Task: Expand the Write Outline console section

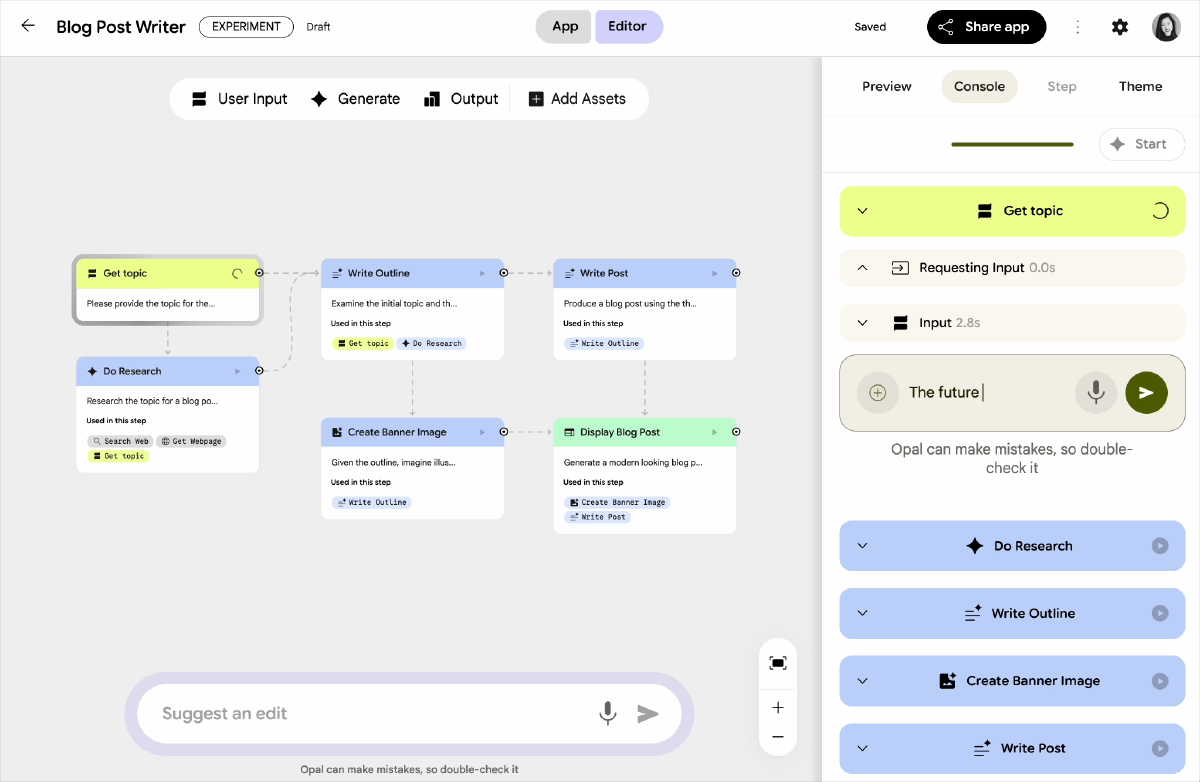Action: point(863,613)
